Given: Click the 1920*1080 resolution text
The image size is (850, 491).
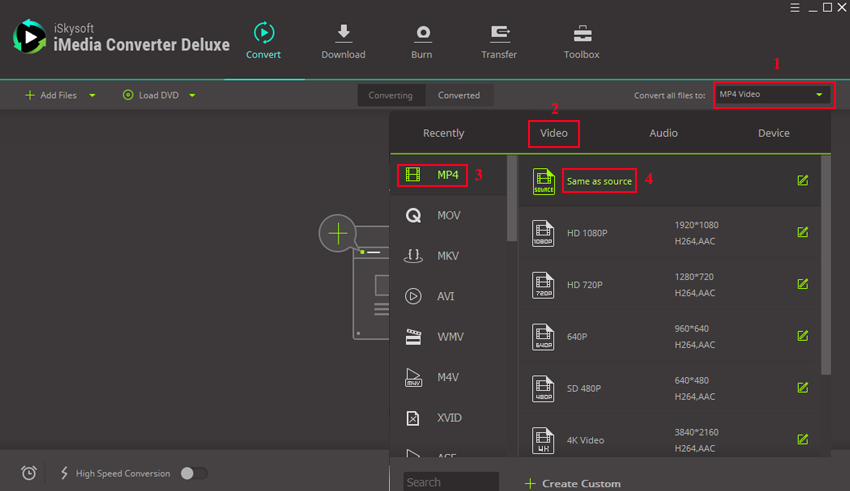Looking at the screenshot, I should [x=696, y=225].
